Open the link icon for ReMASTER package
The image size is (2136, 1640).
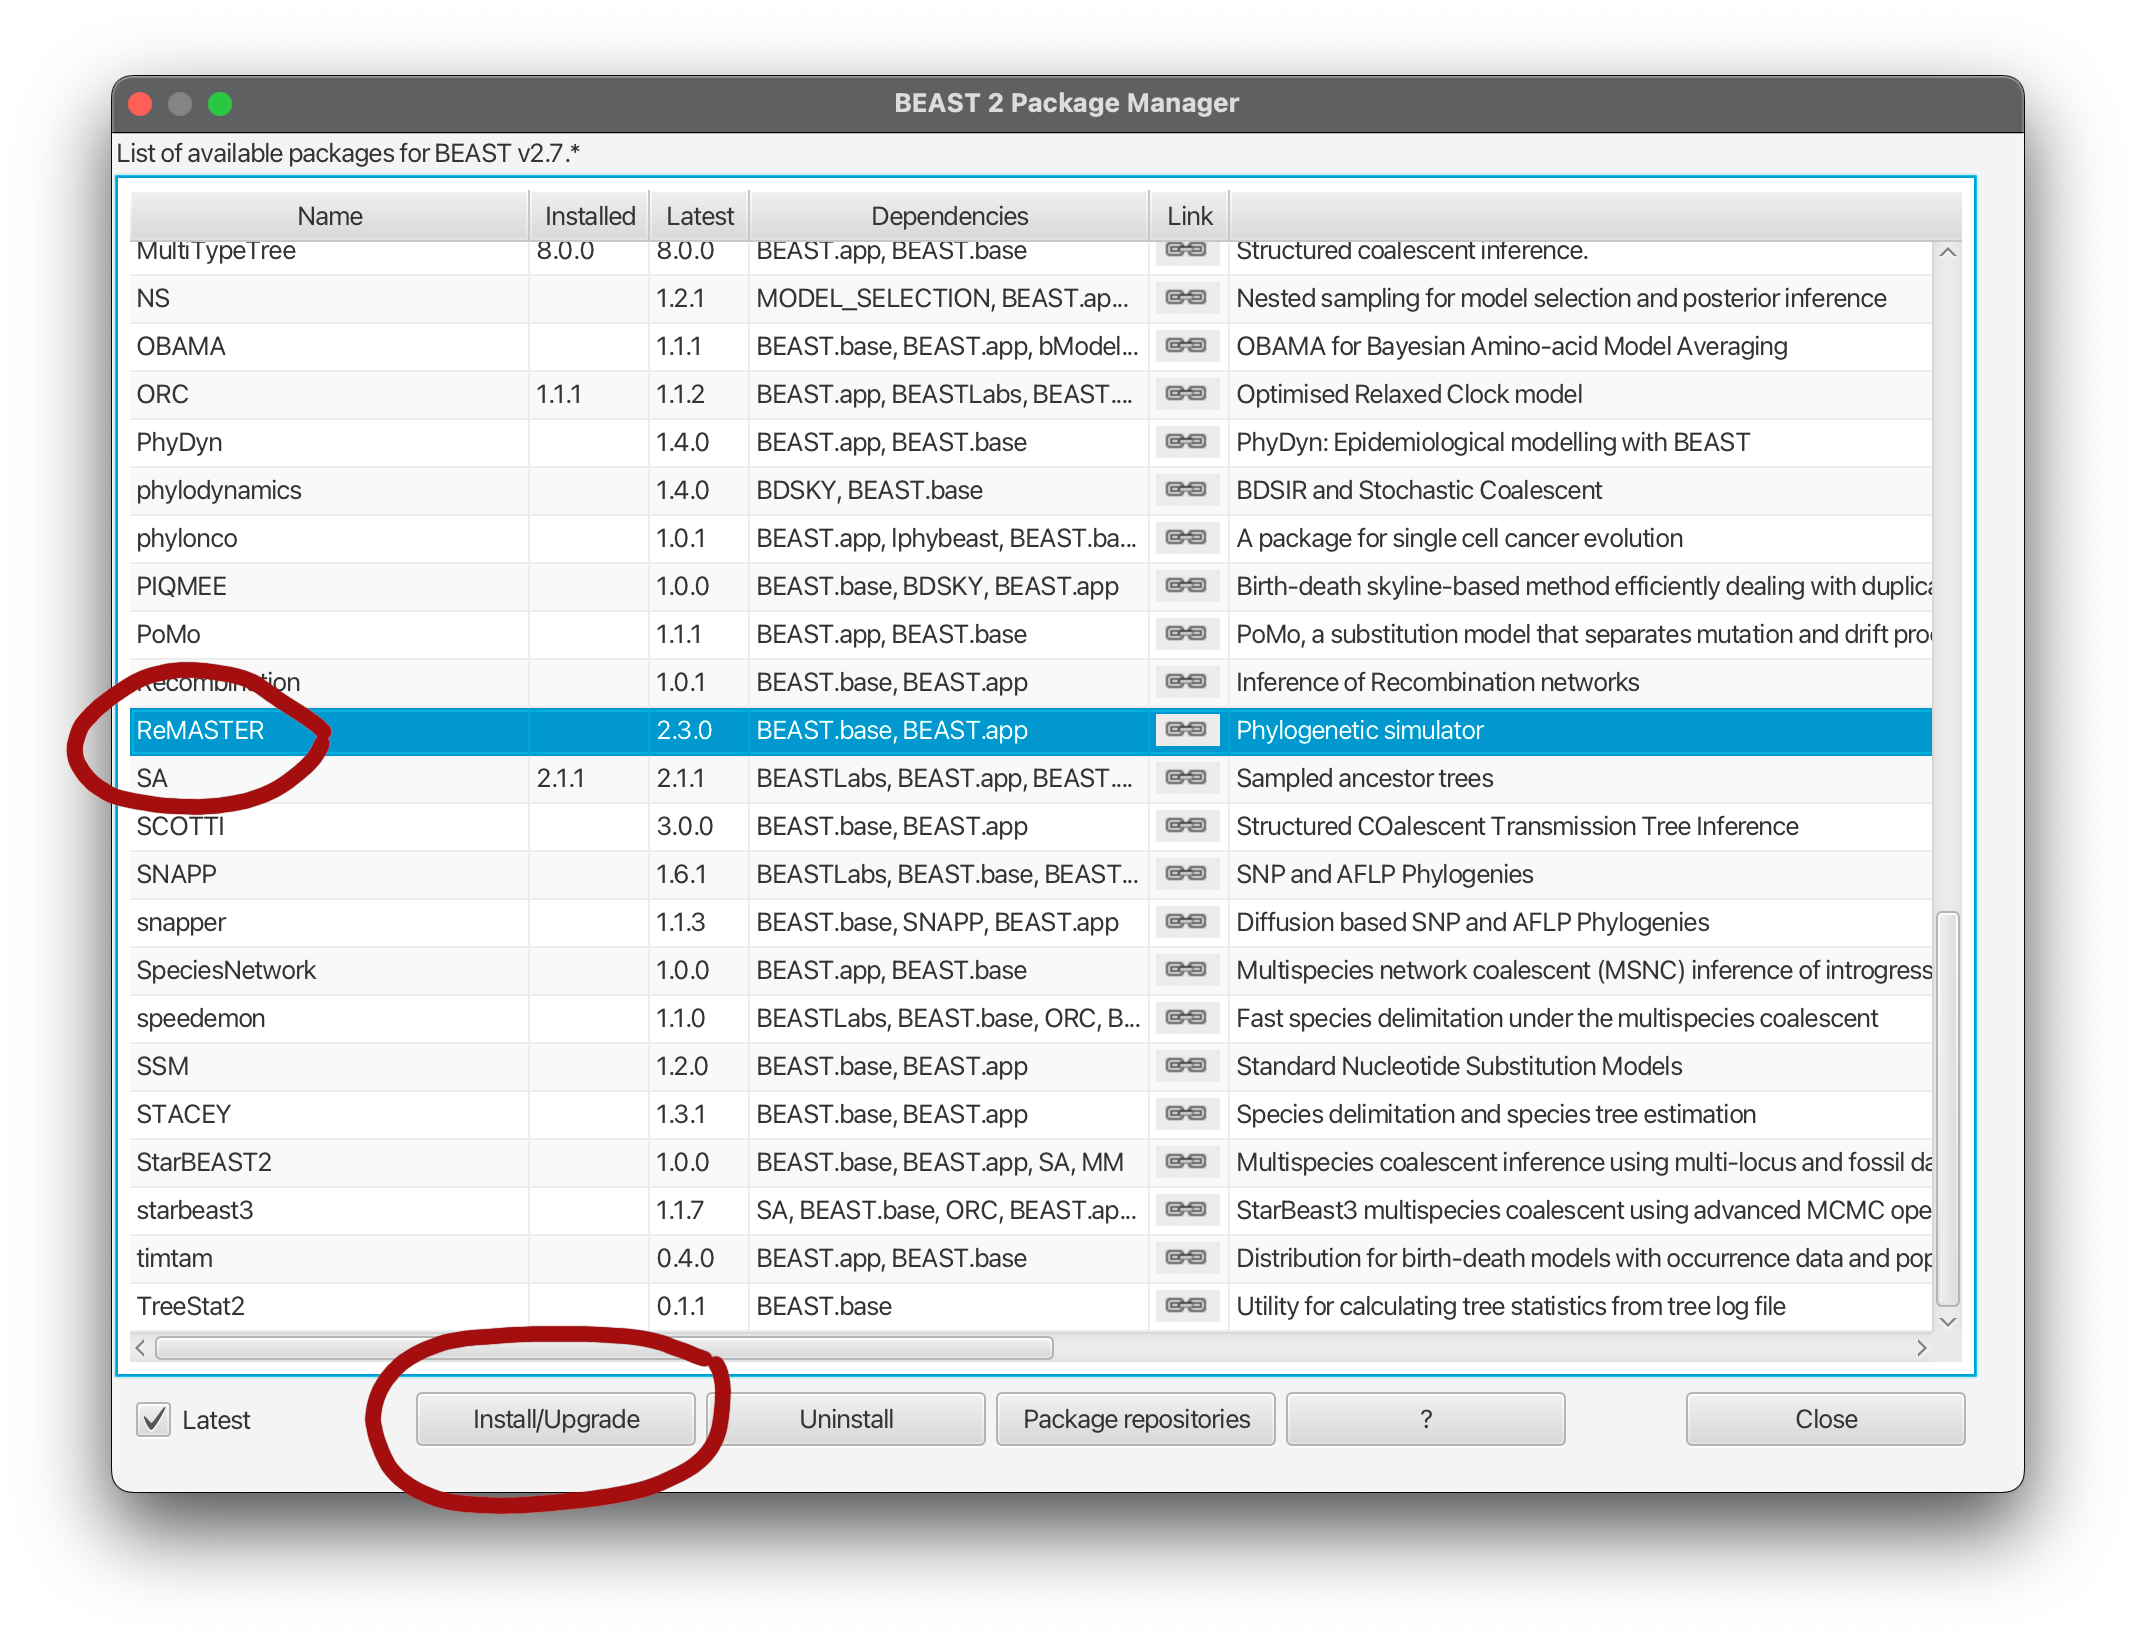pyautogui.click(x=1186, y=730)
